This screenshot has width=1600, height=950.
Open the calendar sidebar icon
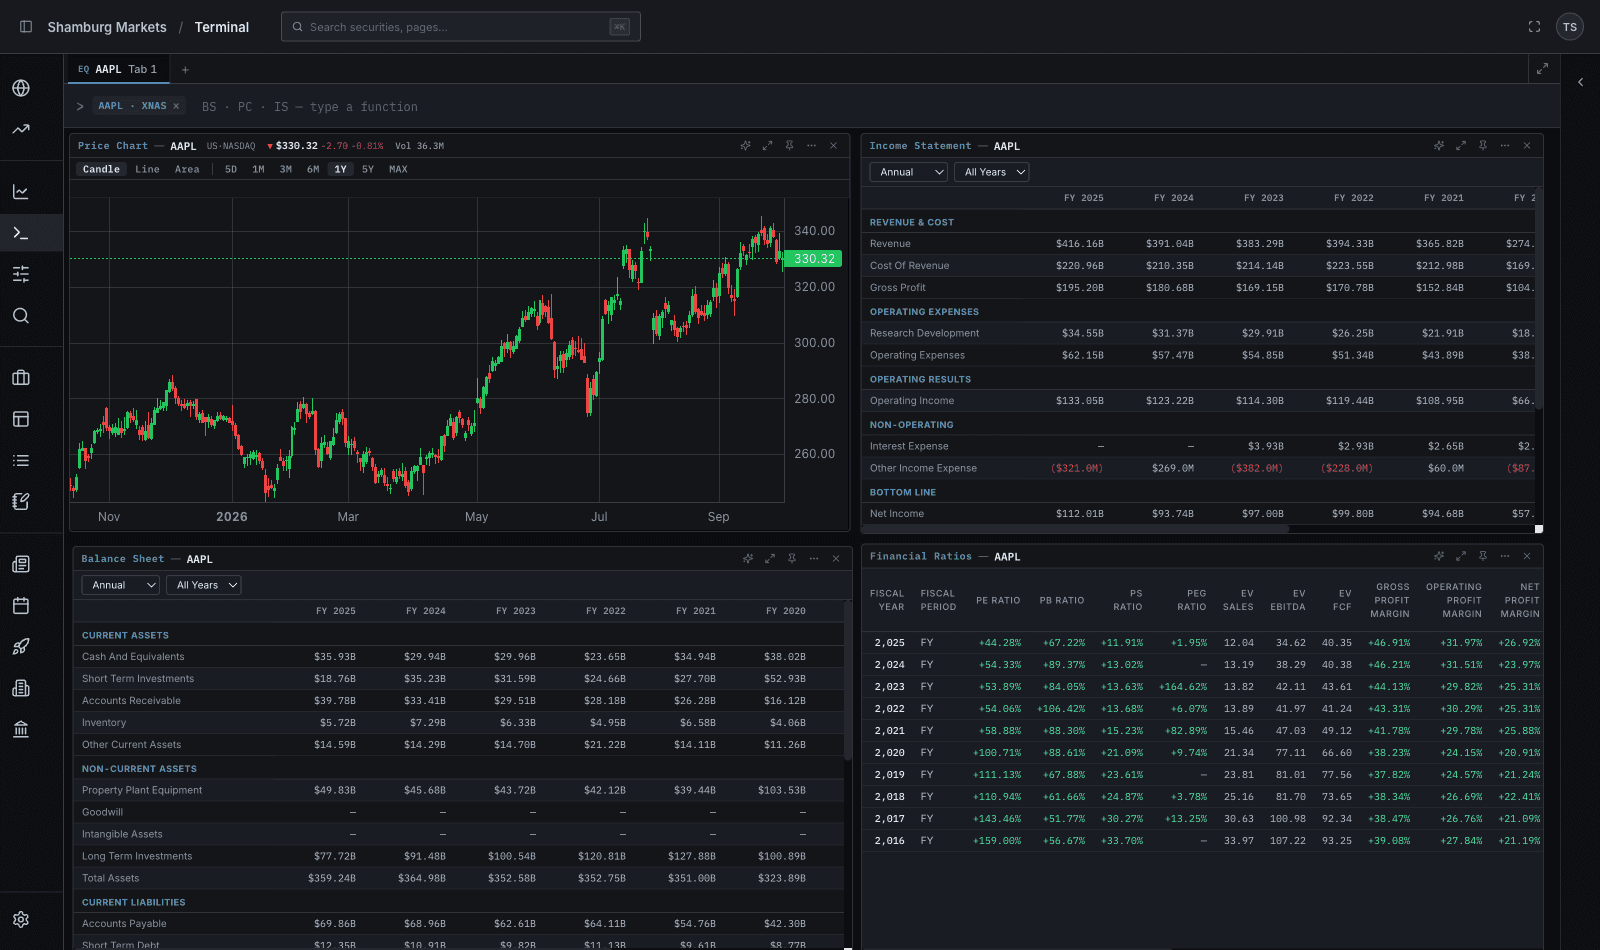click(21, 606)
